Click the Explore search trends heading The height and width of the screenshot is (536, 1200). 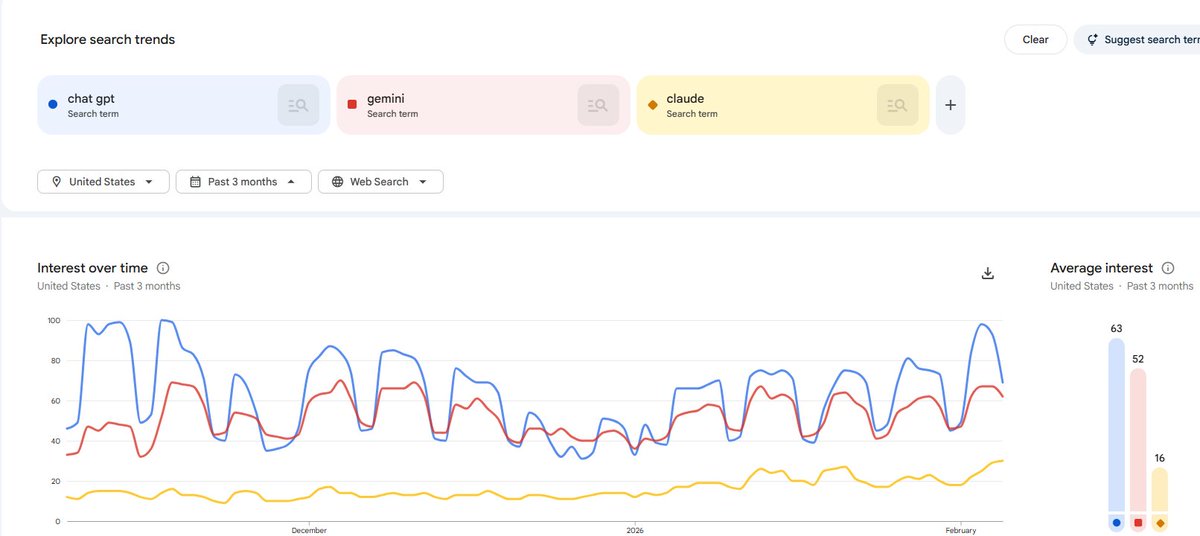(107, 40)
